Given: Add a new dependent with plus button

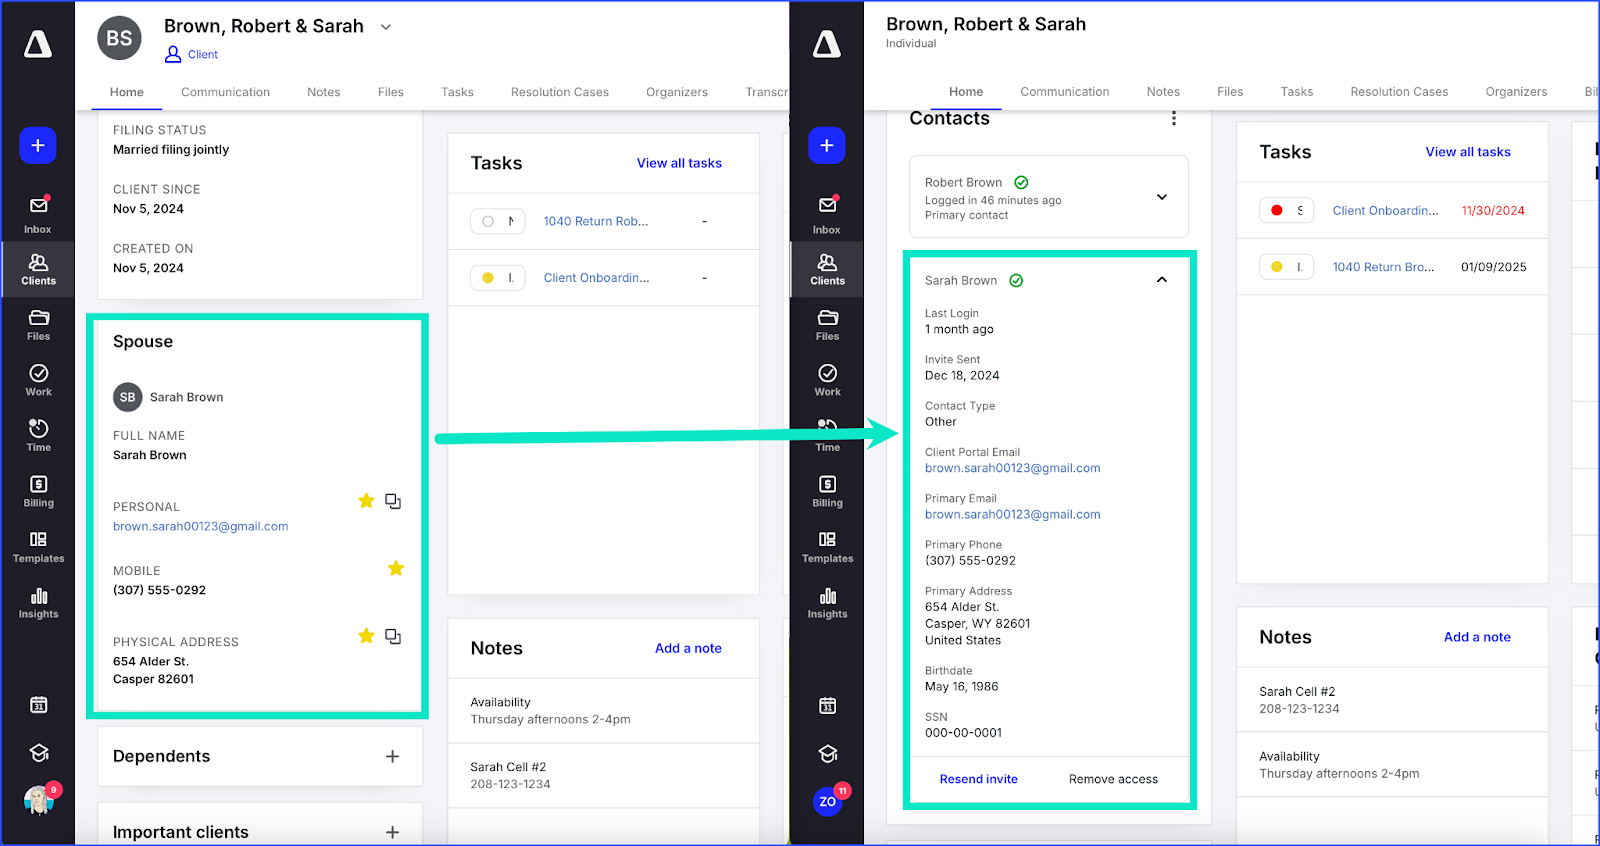Looking at the screenshot, I should (x=392, y=757).
